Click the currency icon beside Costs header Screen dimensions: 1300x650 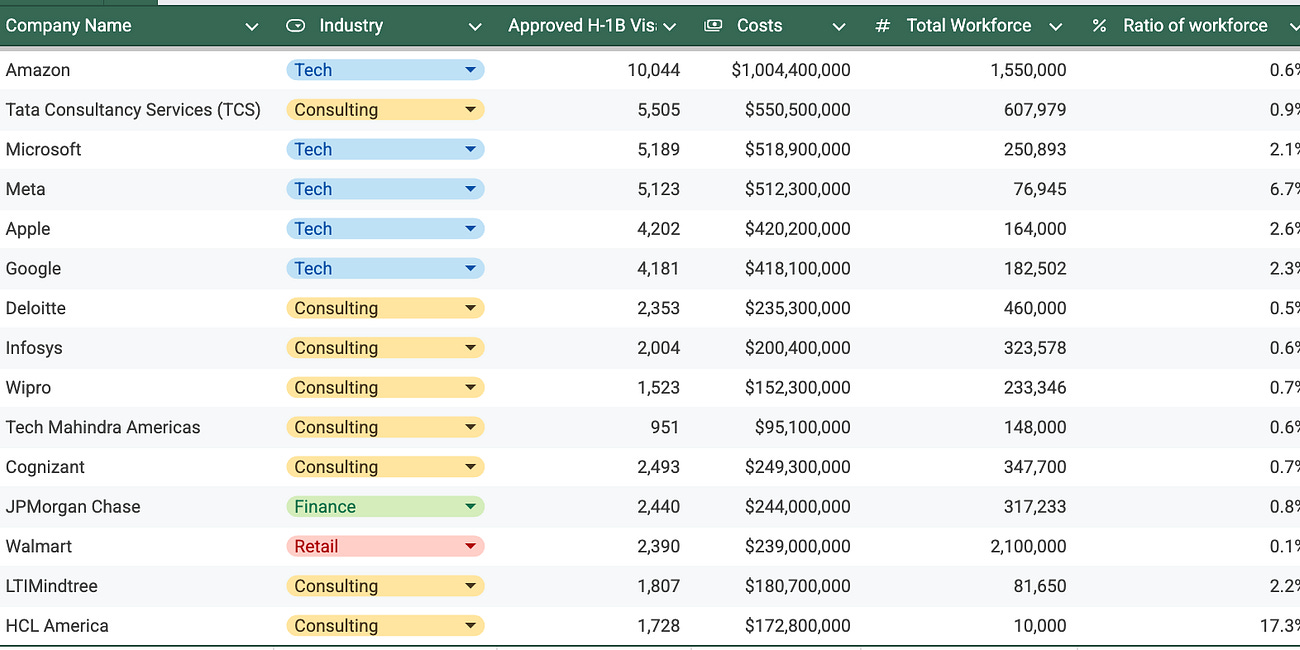click(x=713, y=26)
